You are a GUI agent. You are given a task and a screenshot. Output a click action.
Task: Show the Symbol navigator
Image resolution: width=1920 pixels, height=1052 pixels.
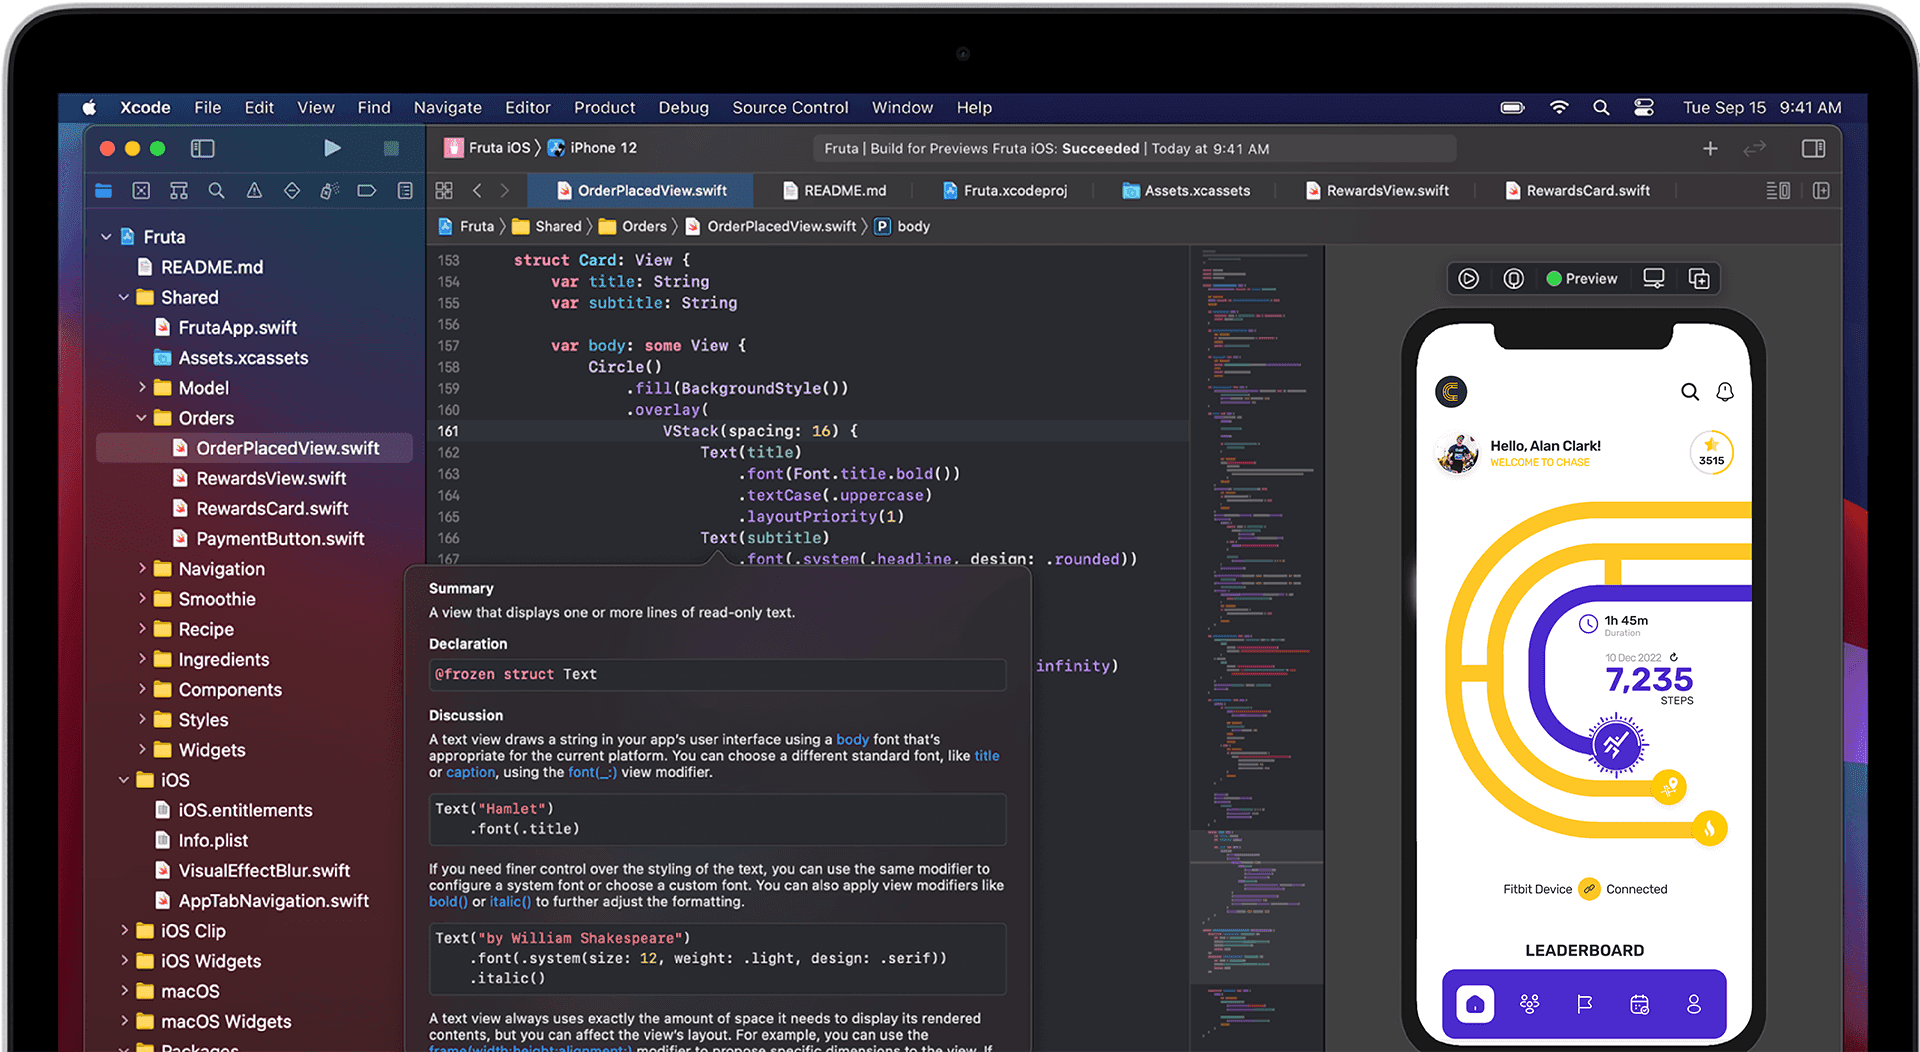179,190
